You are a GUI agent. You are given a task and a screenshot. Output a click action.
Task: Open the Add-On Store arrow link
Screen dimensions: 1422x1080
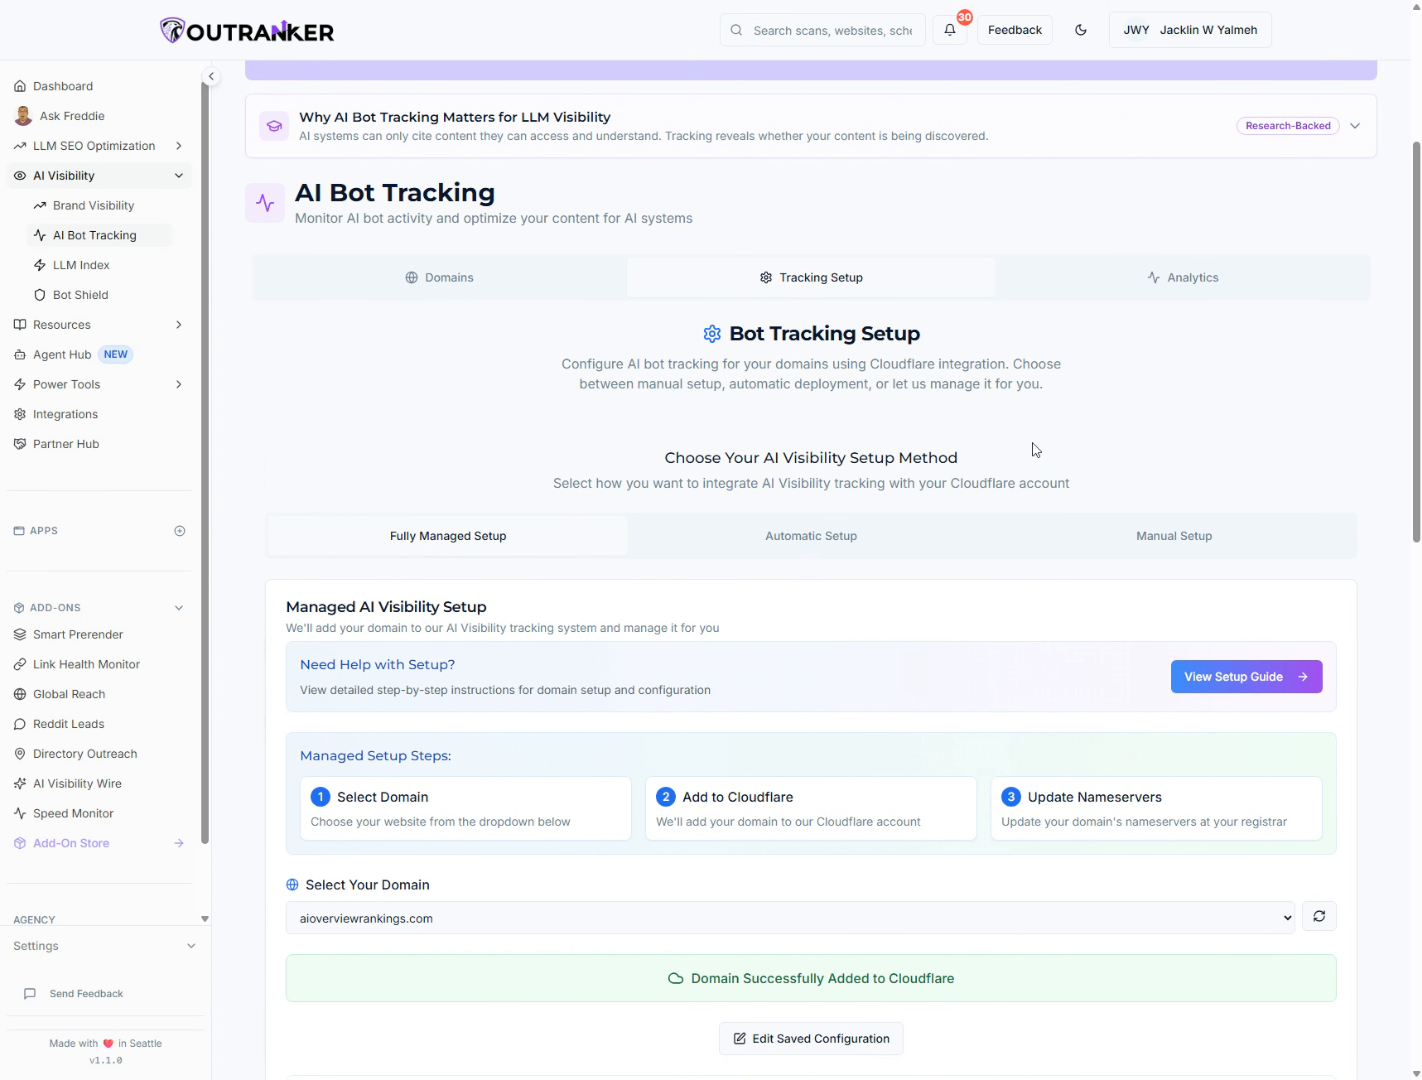point(179,843)
